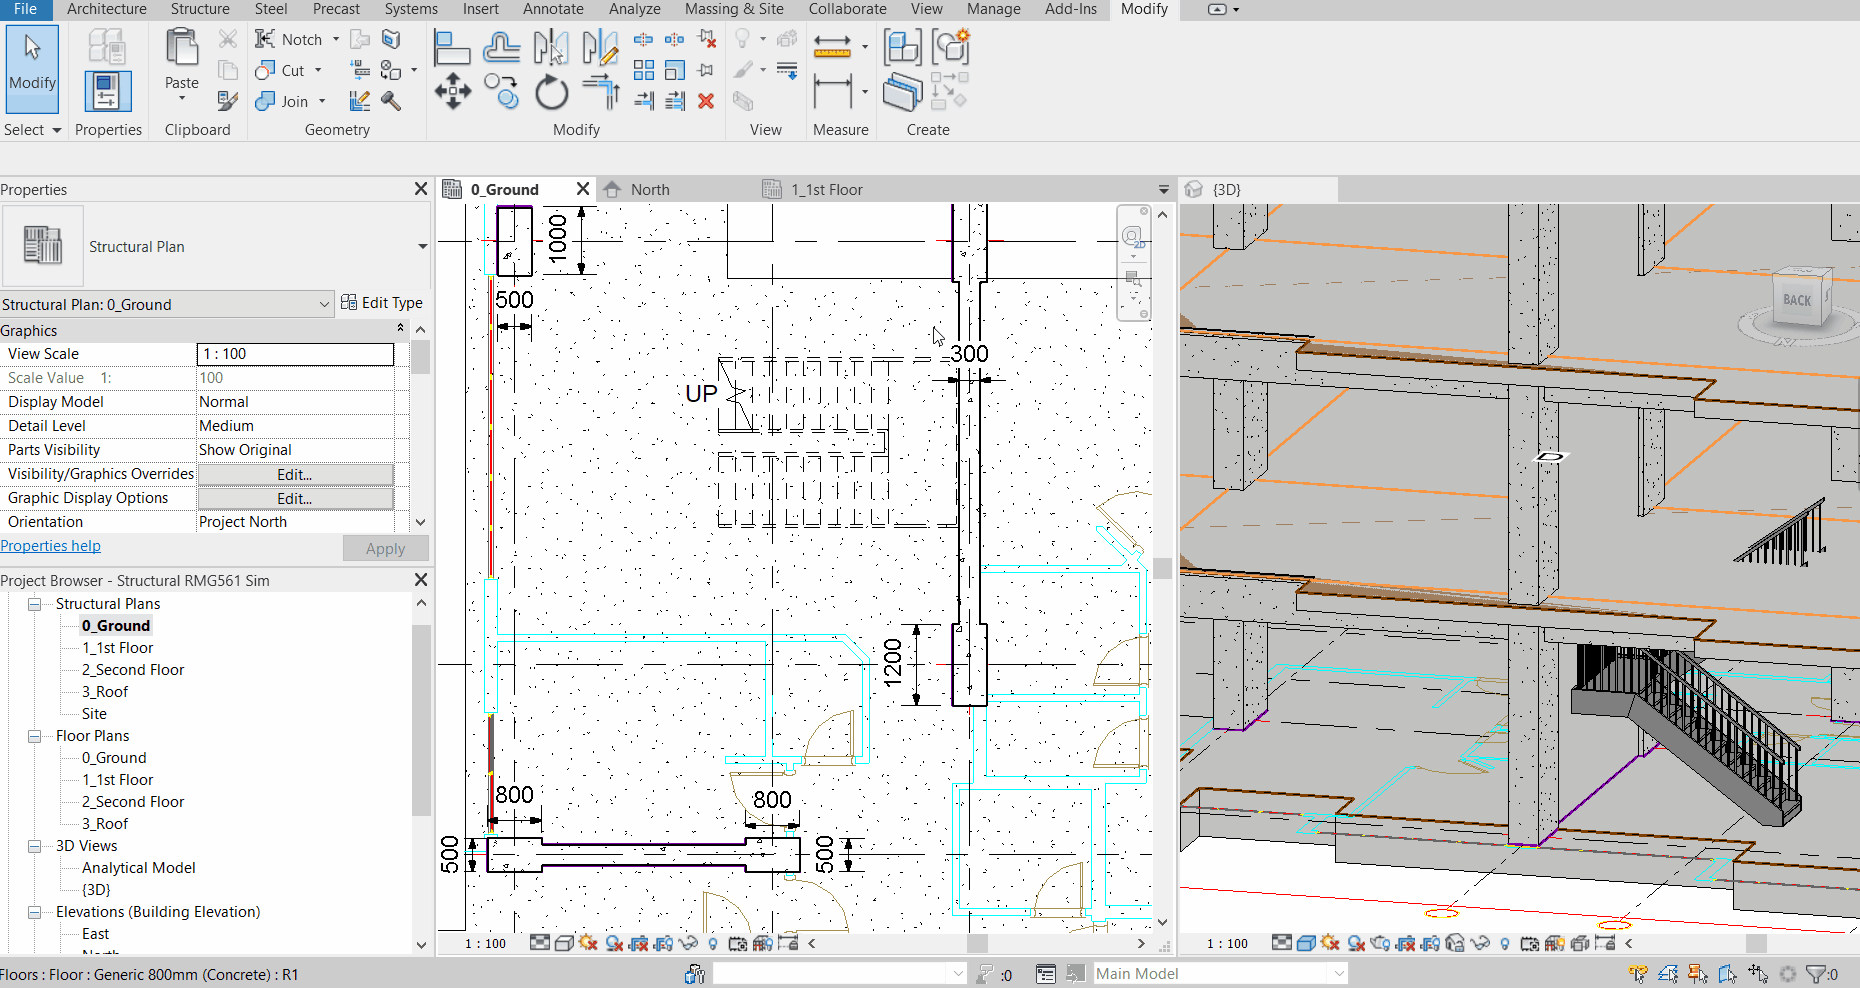Viewport: 1860px width, 988px height.
Task: Select Mirror - Pick Axis tool
Action: [551, 47]
